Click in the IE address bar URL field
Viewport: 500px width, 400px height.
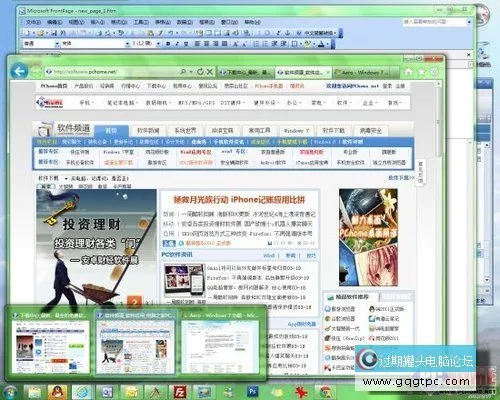coord(113,72)
